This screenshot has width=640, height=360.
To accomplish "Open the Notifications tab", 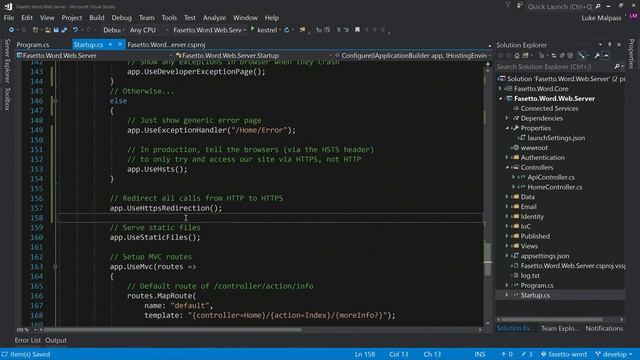I will pos(604,328).
